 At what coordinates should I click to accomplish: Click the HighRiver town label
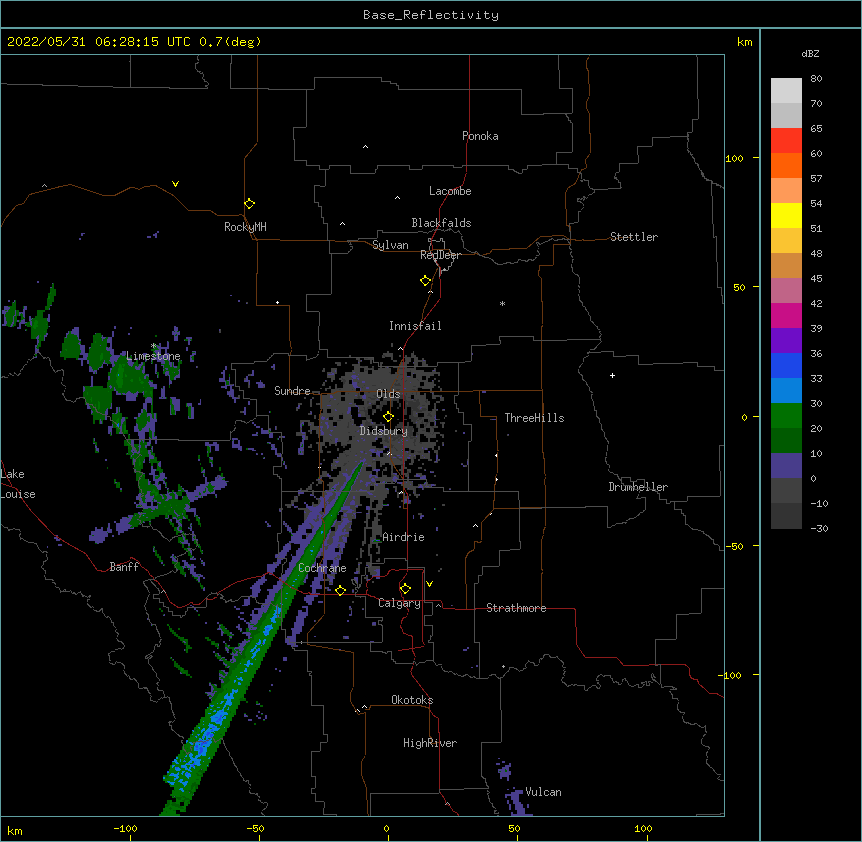(x=430, y=743)
